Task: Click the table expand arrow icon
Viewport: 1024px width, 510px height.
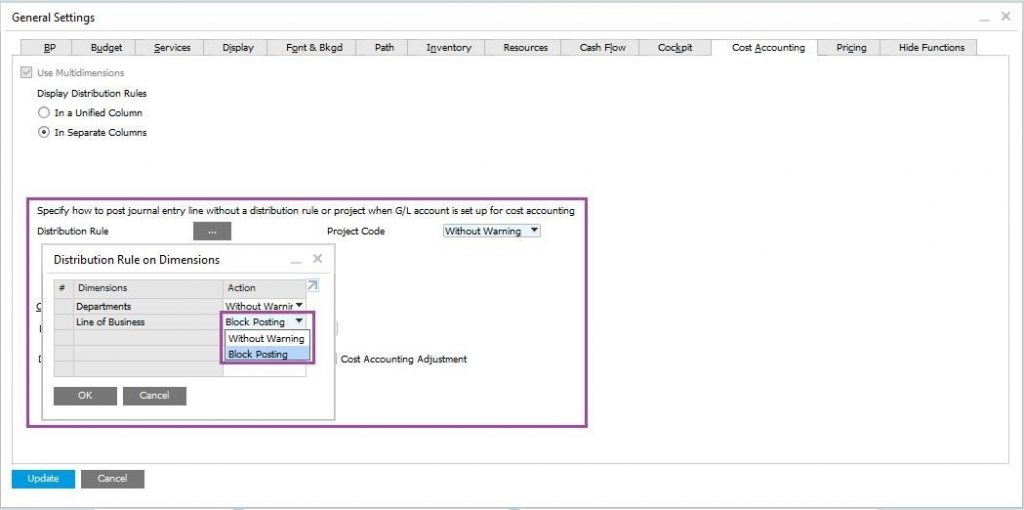Action: pos(311,287)
